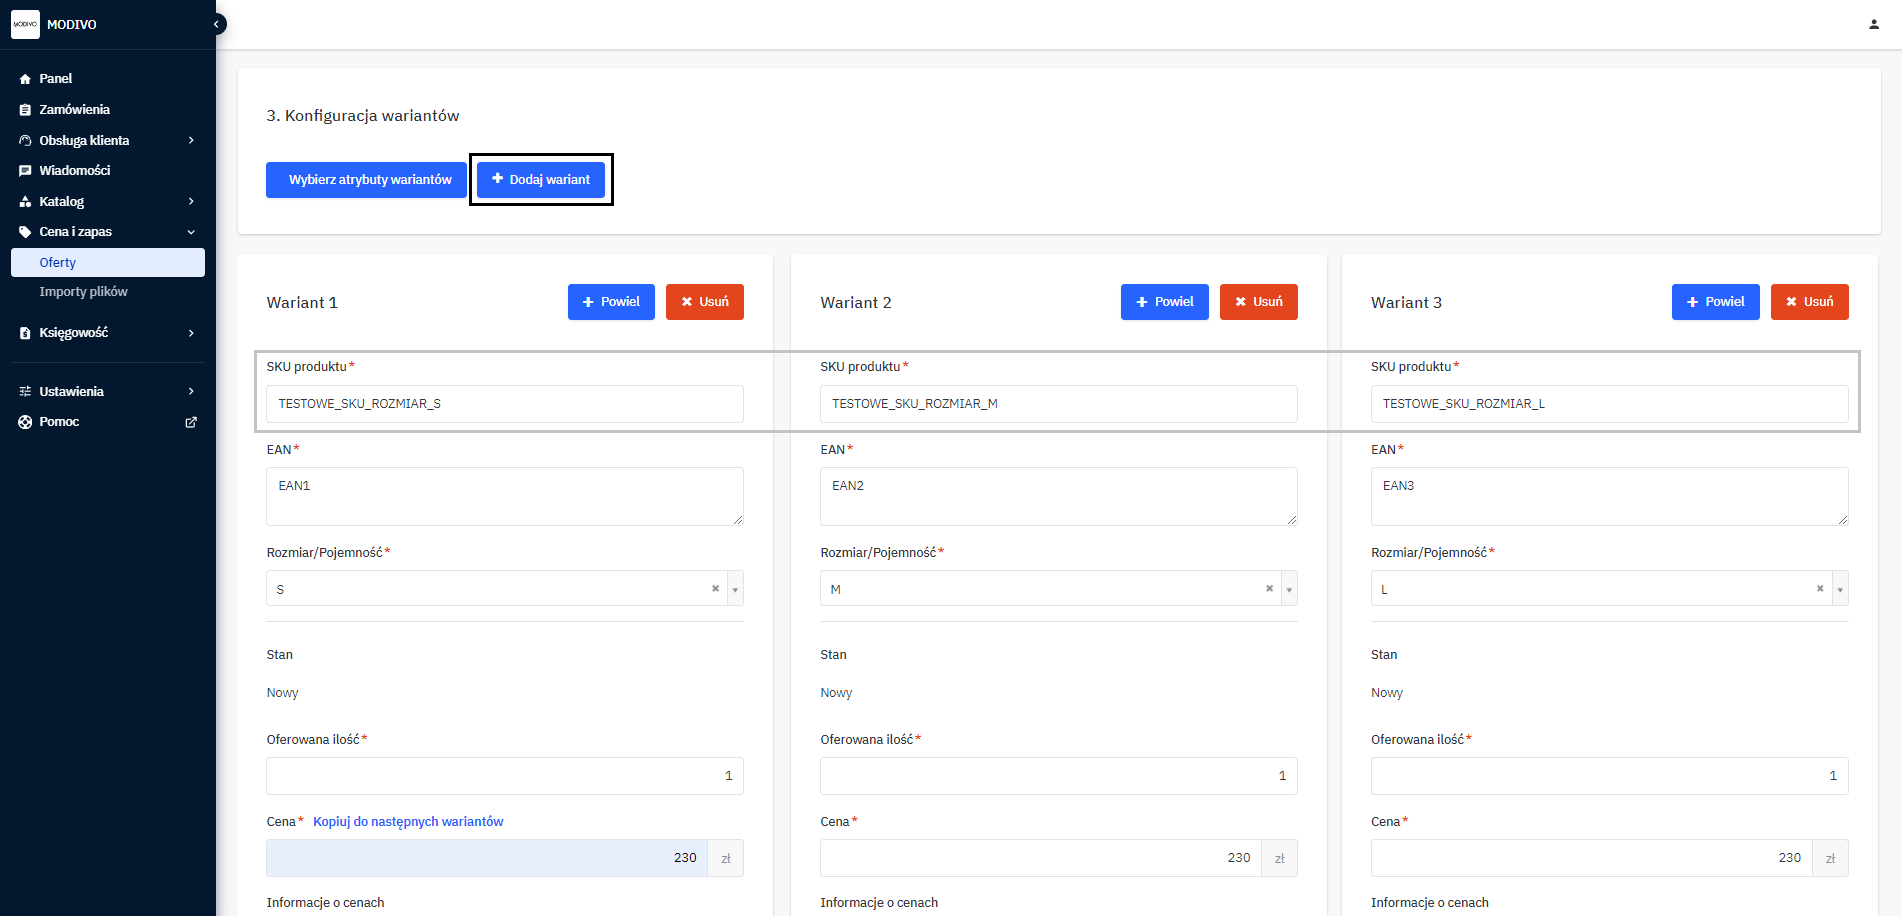Collapse the sidebar with the arrow icon

216,24
